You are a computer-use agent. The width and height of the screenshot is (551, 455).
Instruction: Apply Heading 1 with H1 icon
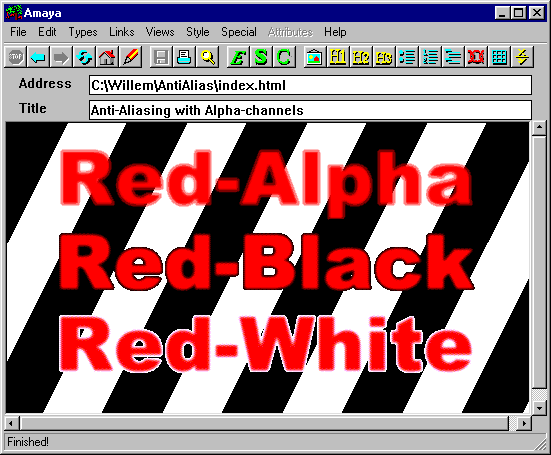[338, 57]
